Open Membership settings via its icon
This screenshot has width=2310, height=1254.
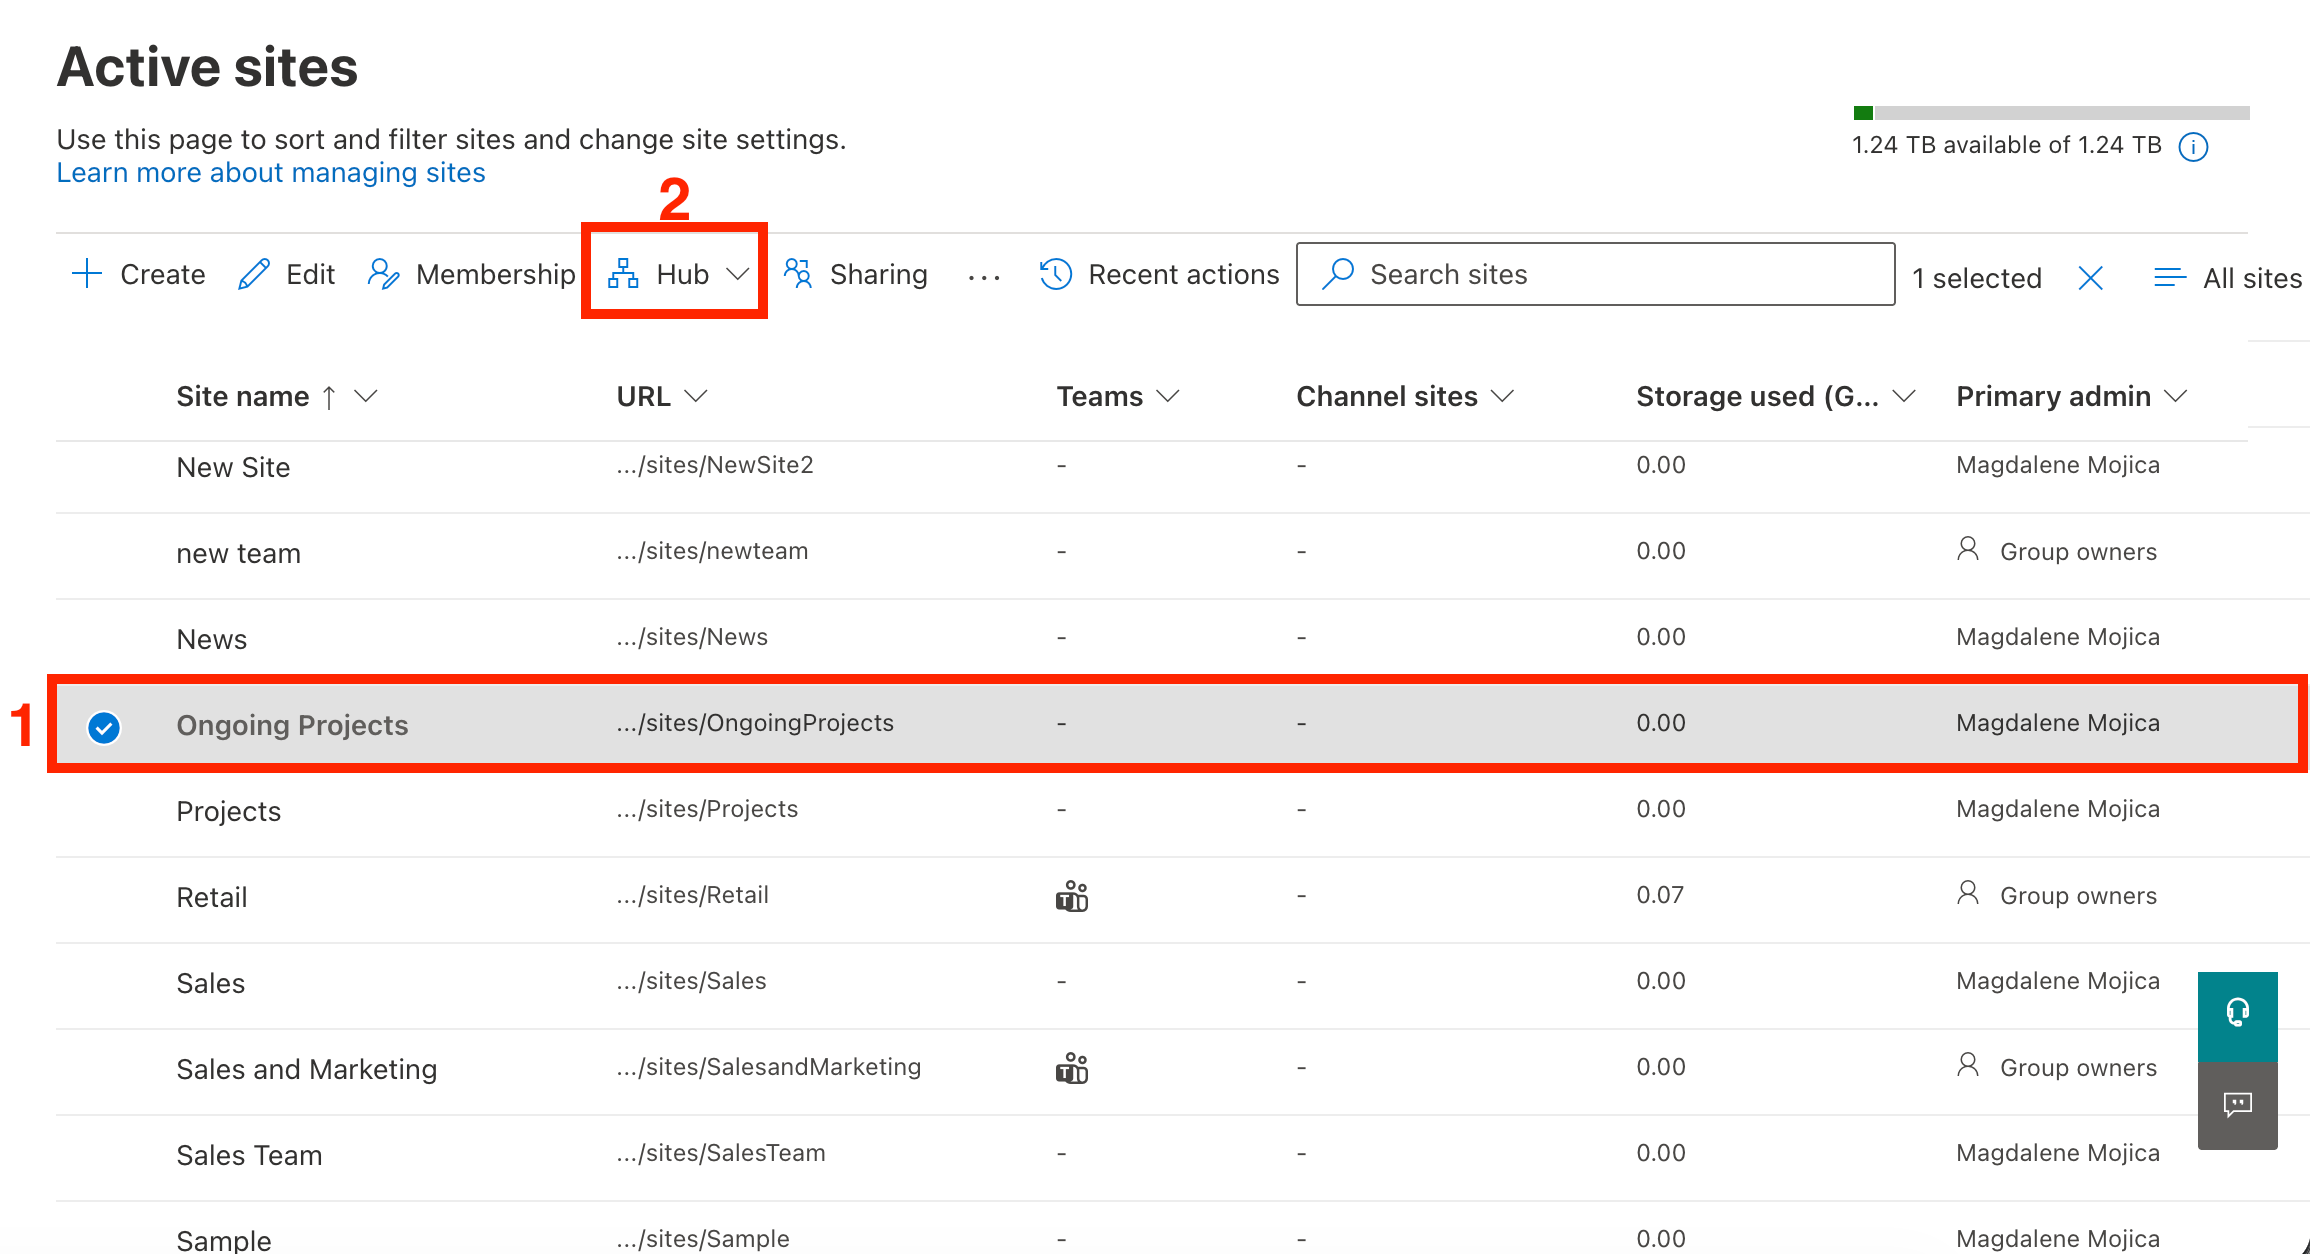[x=383, y=274]
